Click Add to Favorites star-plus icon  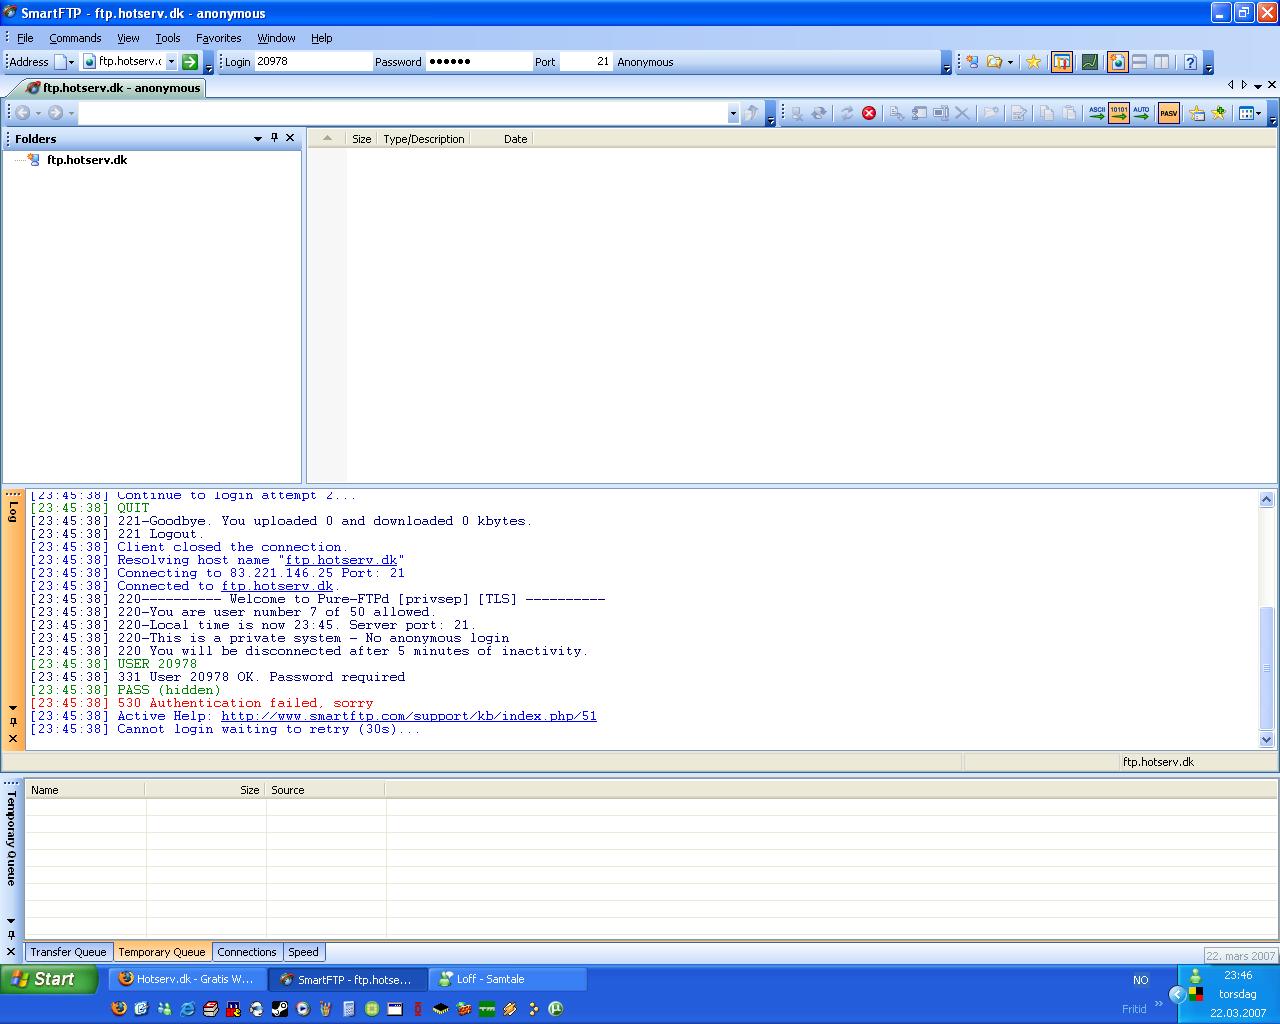click(x=1218, y=113)
